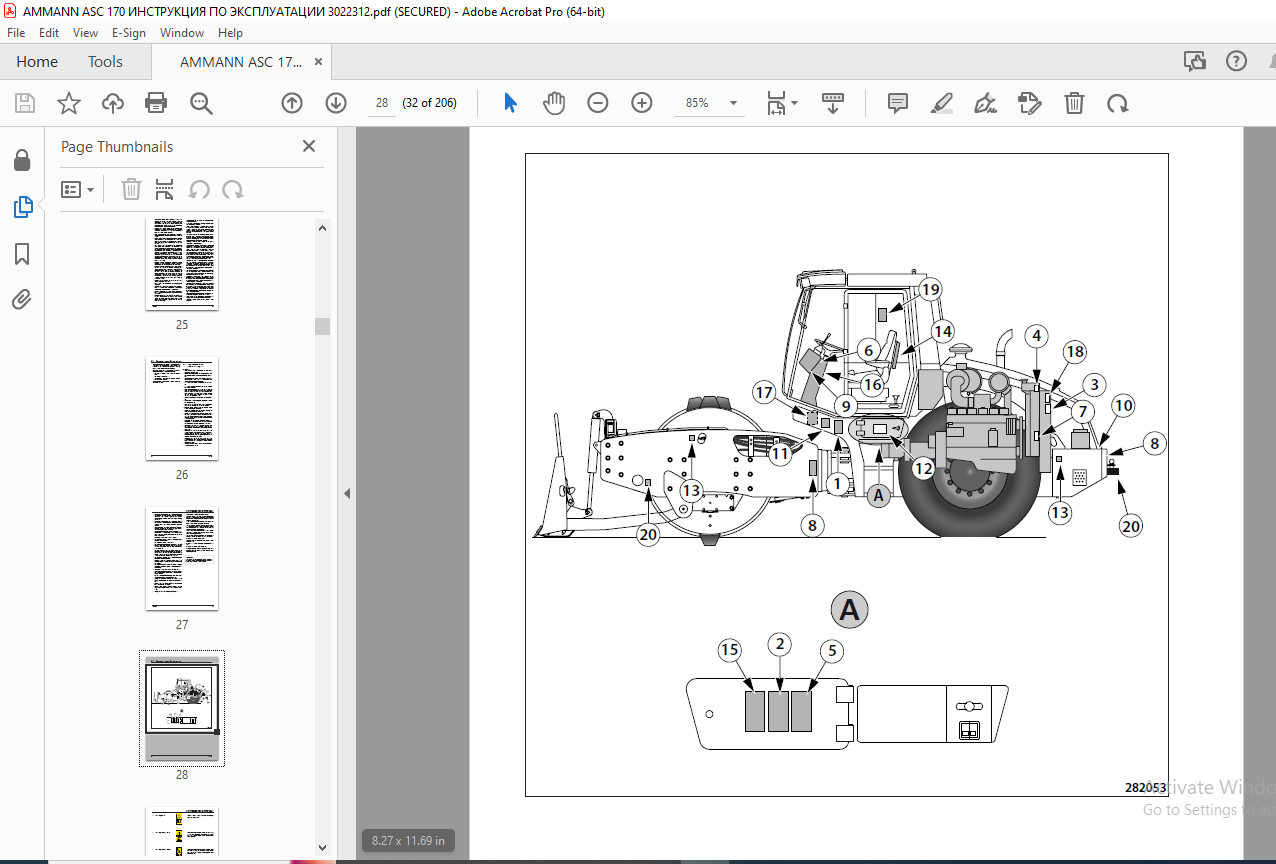
Task: Open the Help menu
Action: tap(231, 33)
